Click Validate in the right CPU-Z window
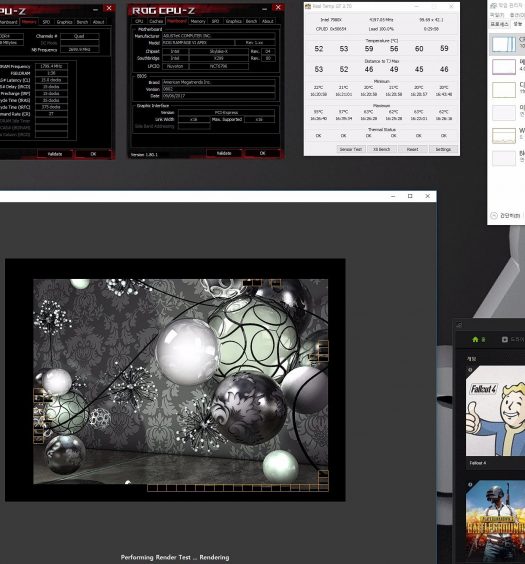 pos(224,153)
